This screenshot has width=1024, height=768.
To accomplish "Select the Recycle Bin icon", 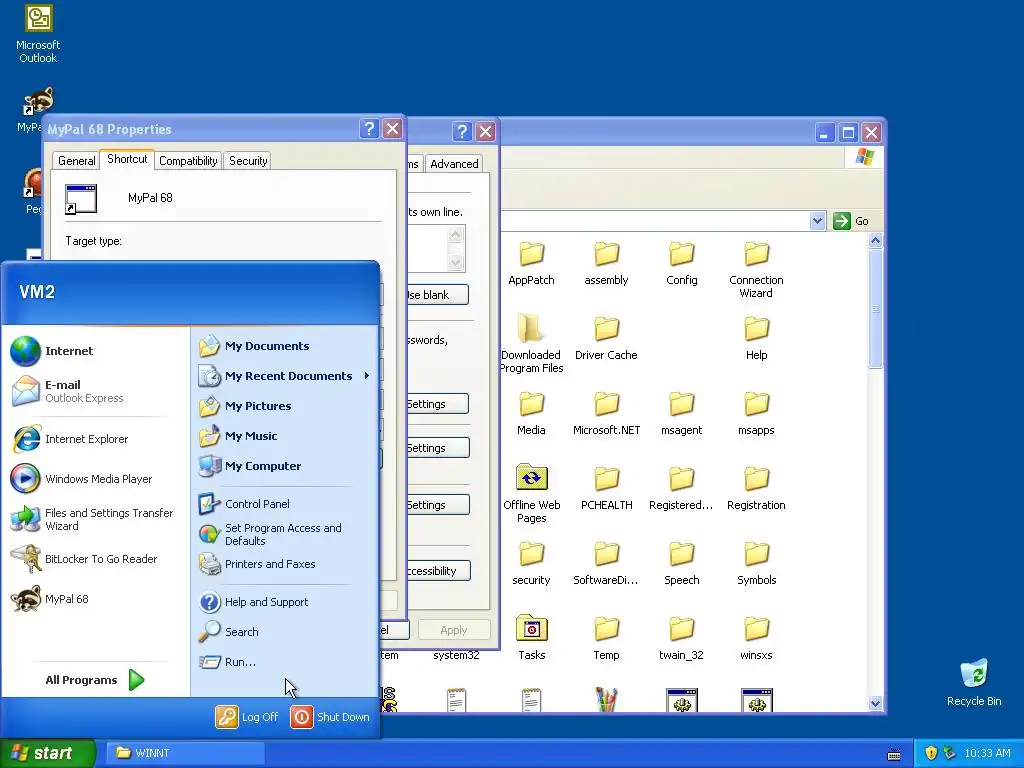I will pos(974,682).
